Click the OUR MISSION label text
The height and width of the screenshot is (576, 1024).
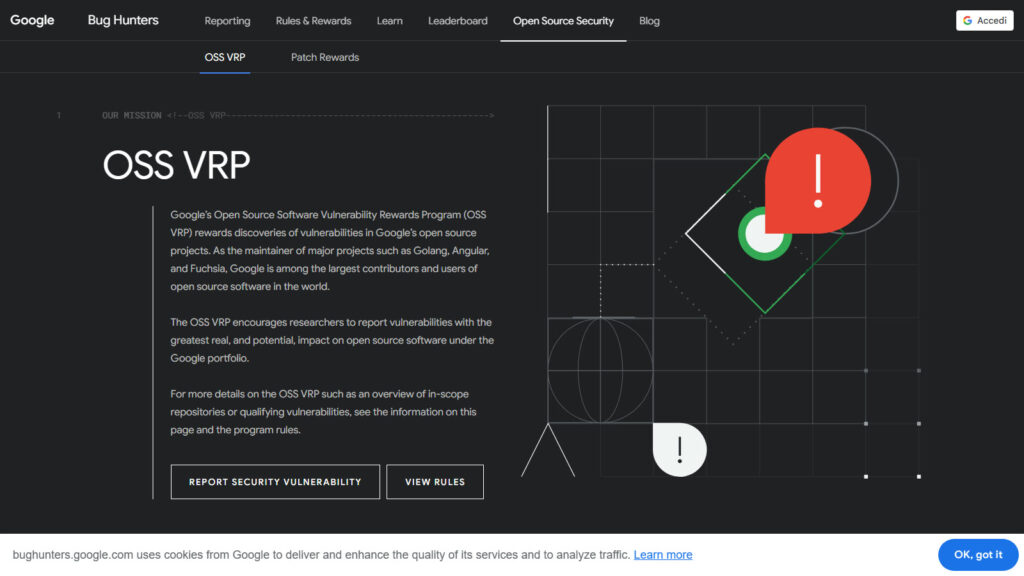tap(131, 116)
